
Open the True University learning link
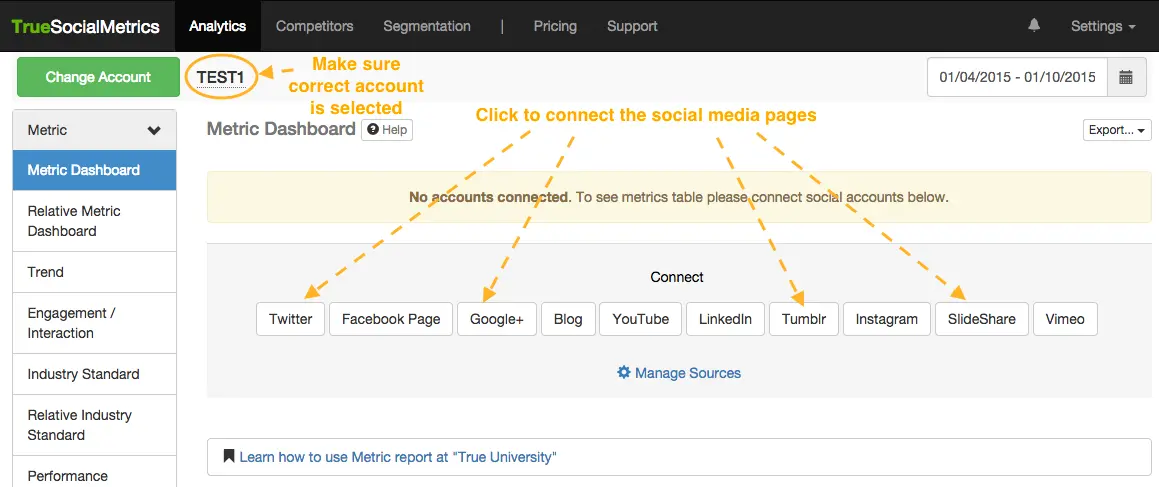coord(397,457)
